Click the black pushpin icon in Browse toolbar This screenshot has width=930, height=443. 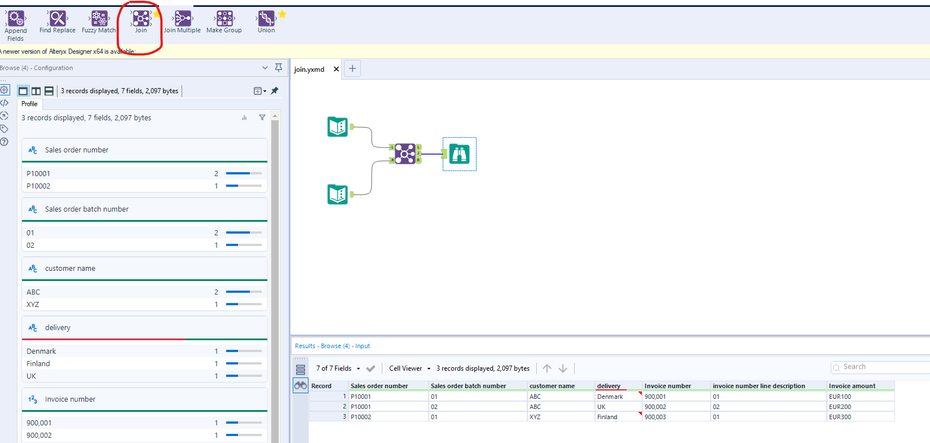(274, 91)
